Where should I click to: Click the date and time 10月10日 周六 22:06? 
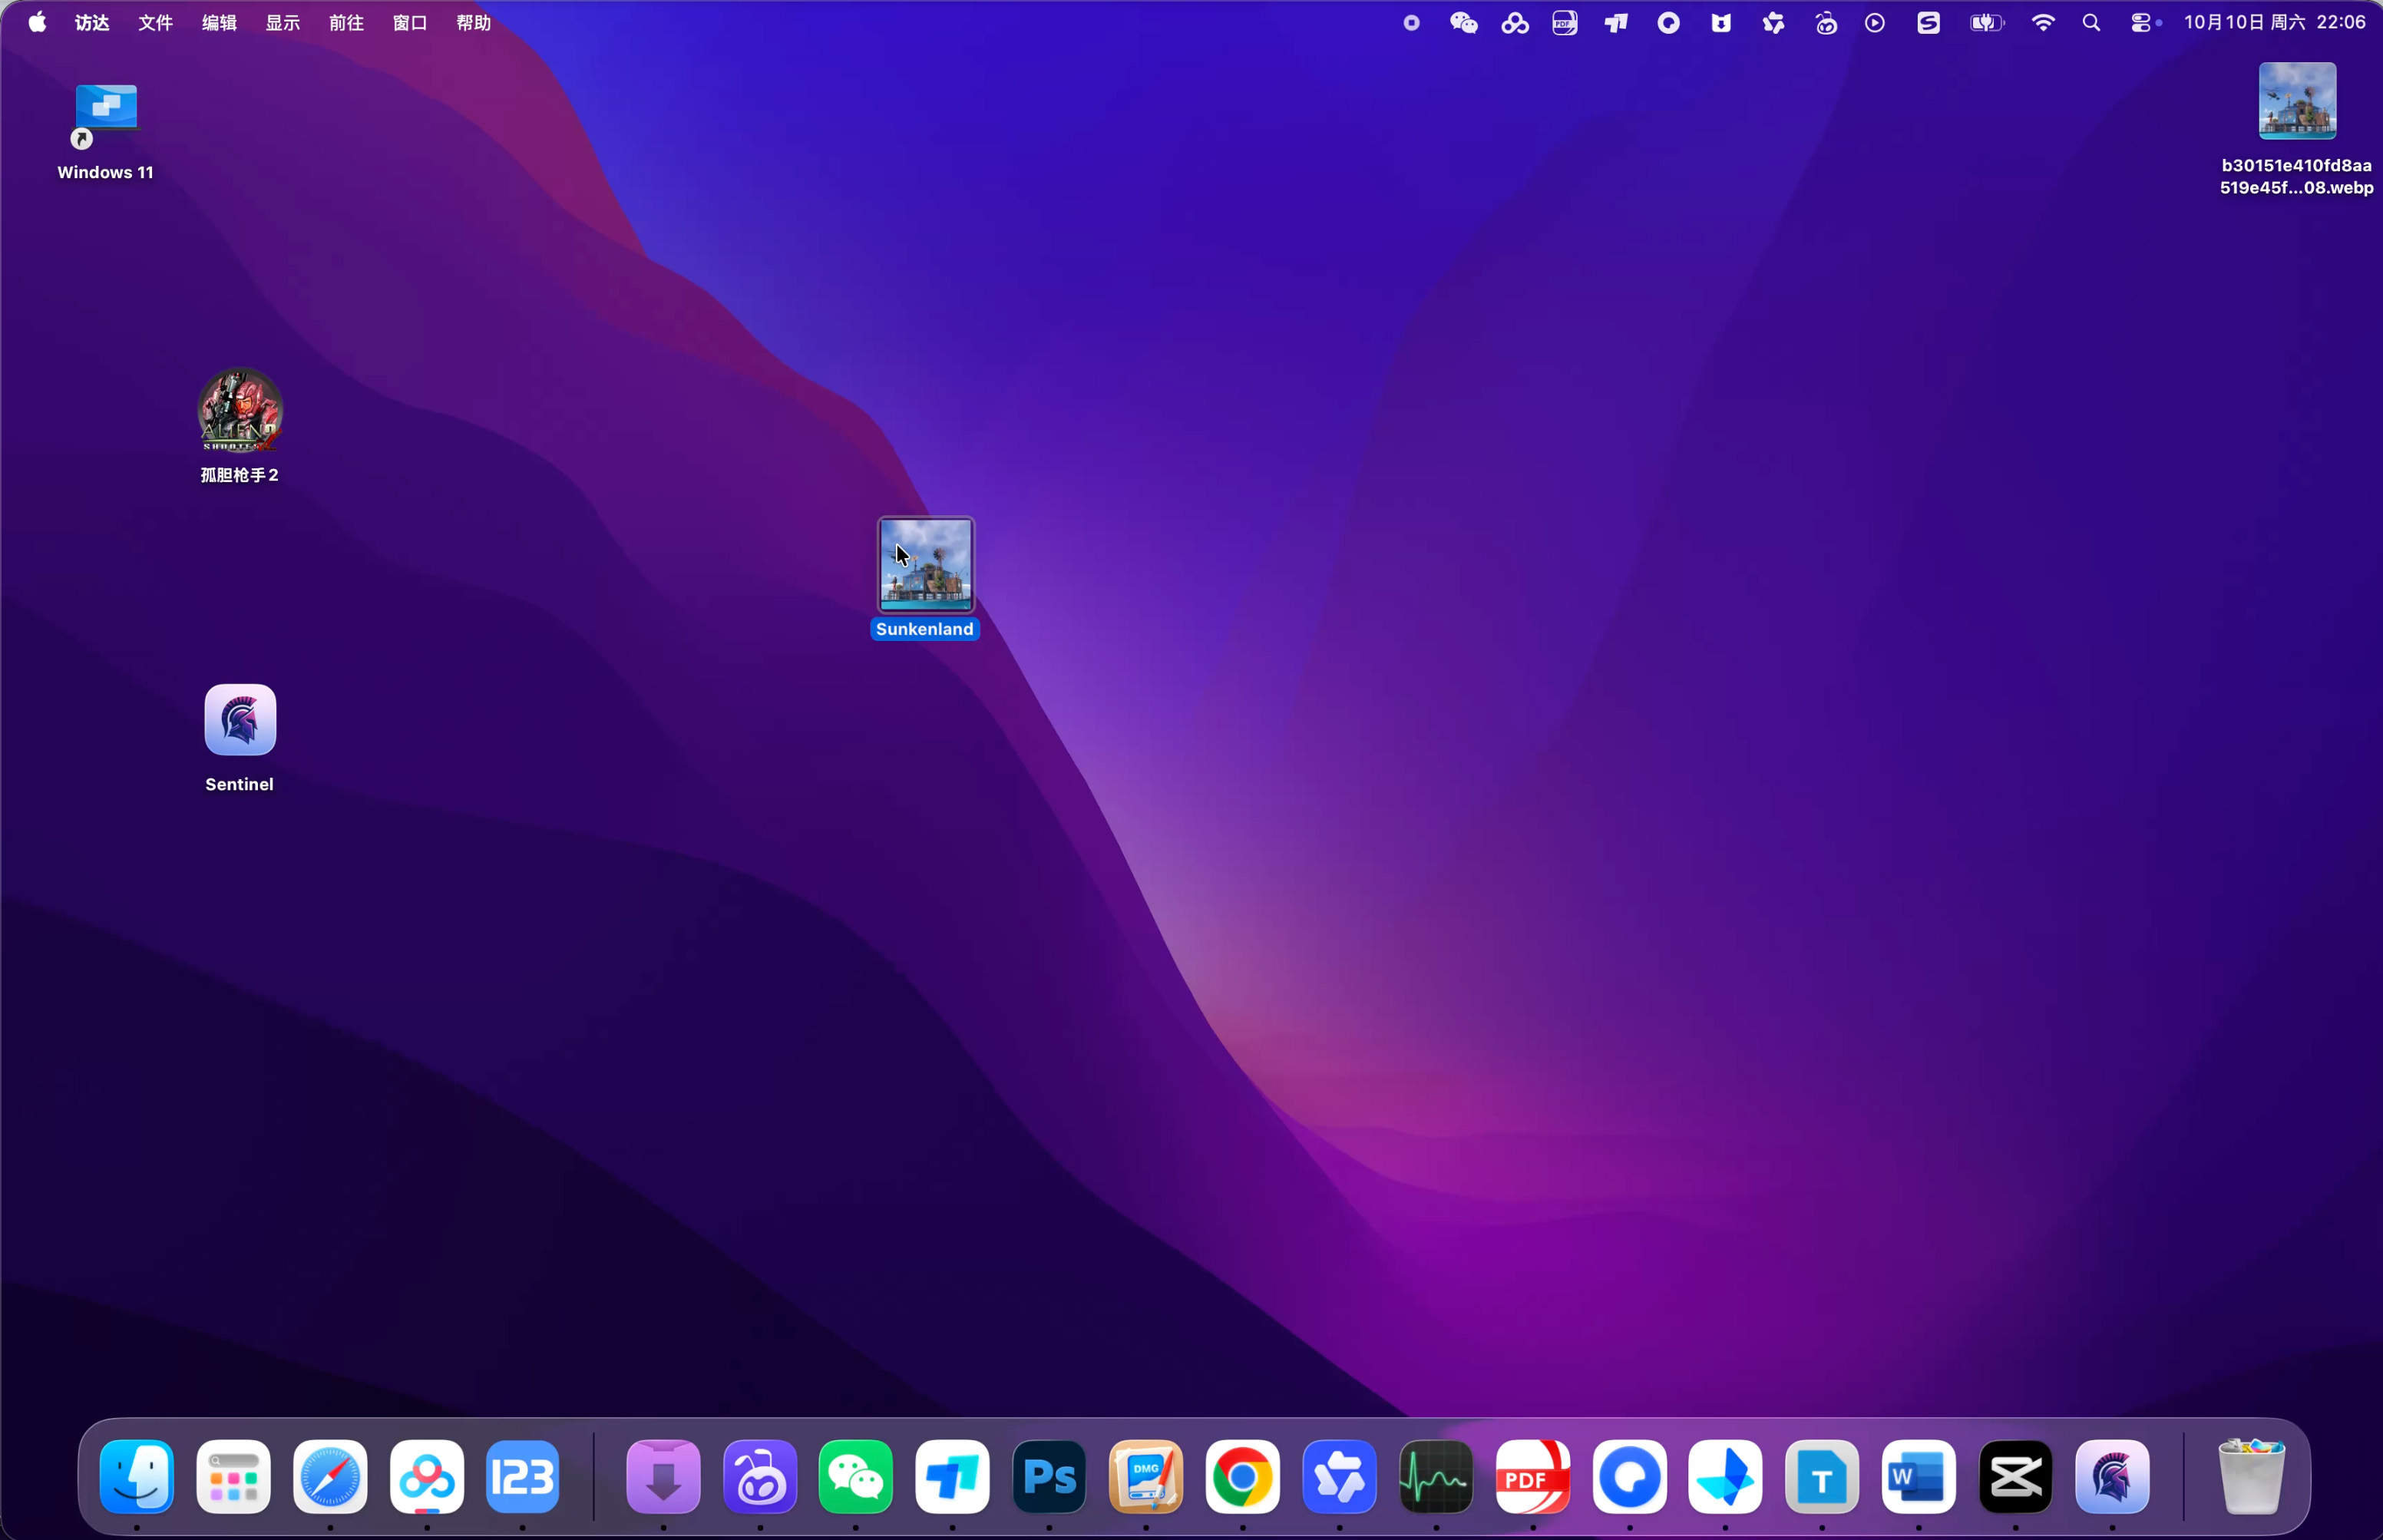click(2275, 22)
